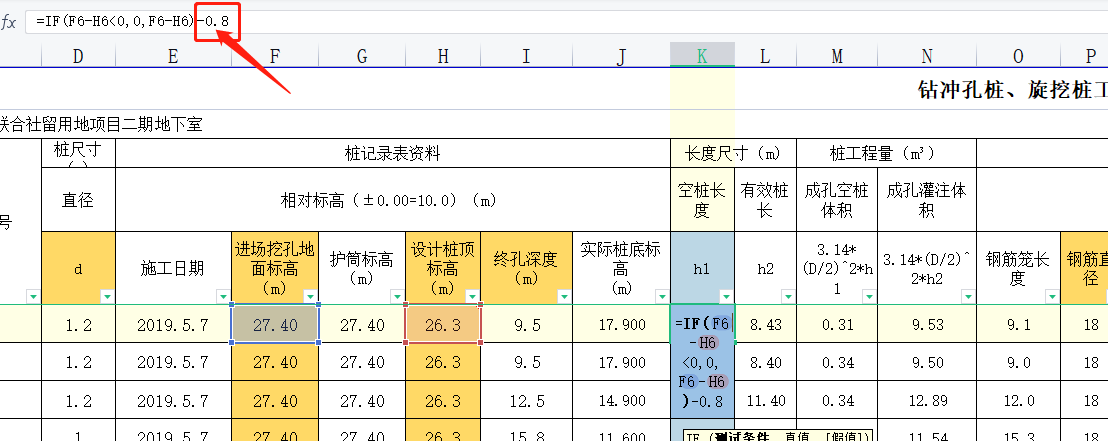Select the cell with value 8.43
The height and width of the screenshot is (441, 1108).
click(x=765, y=324)
